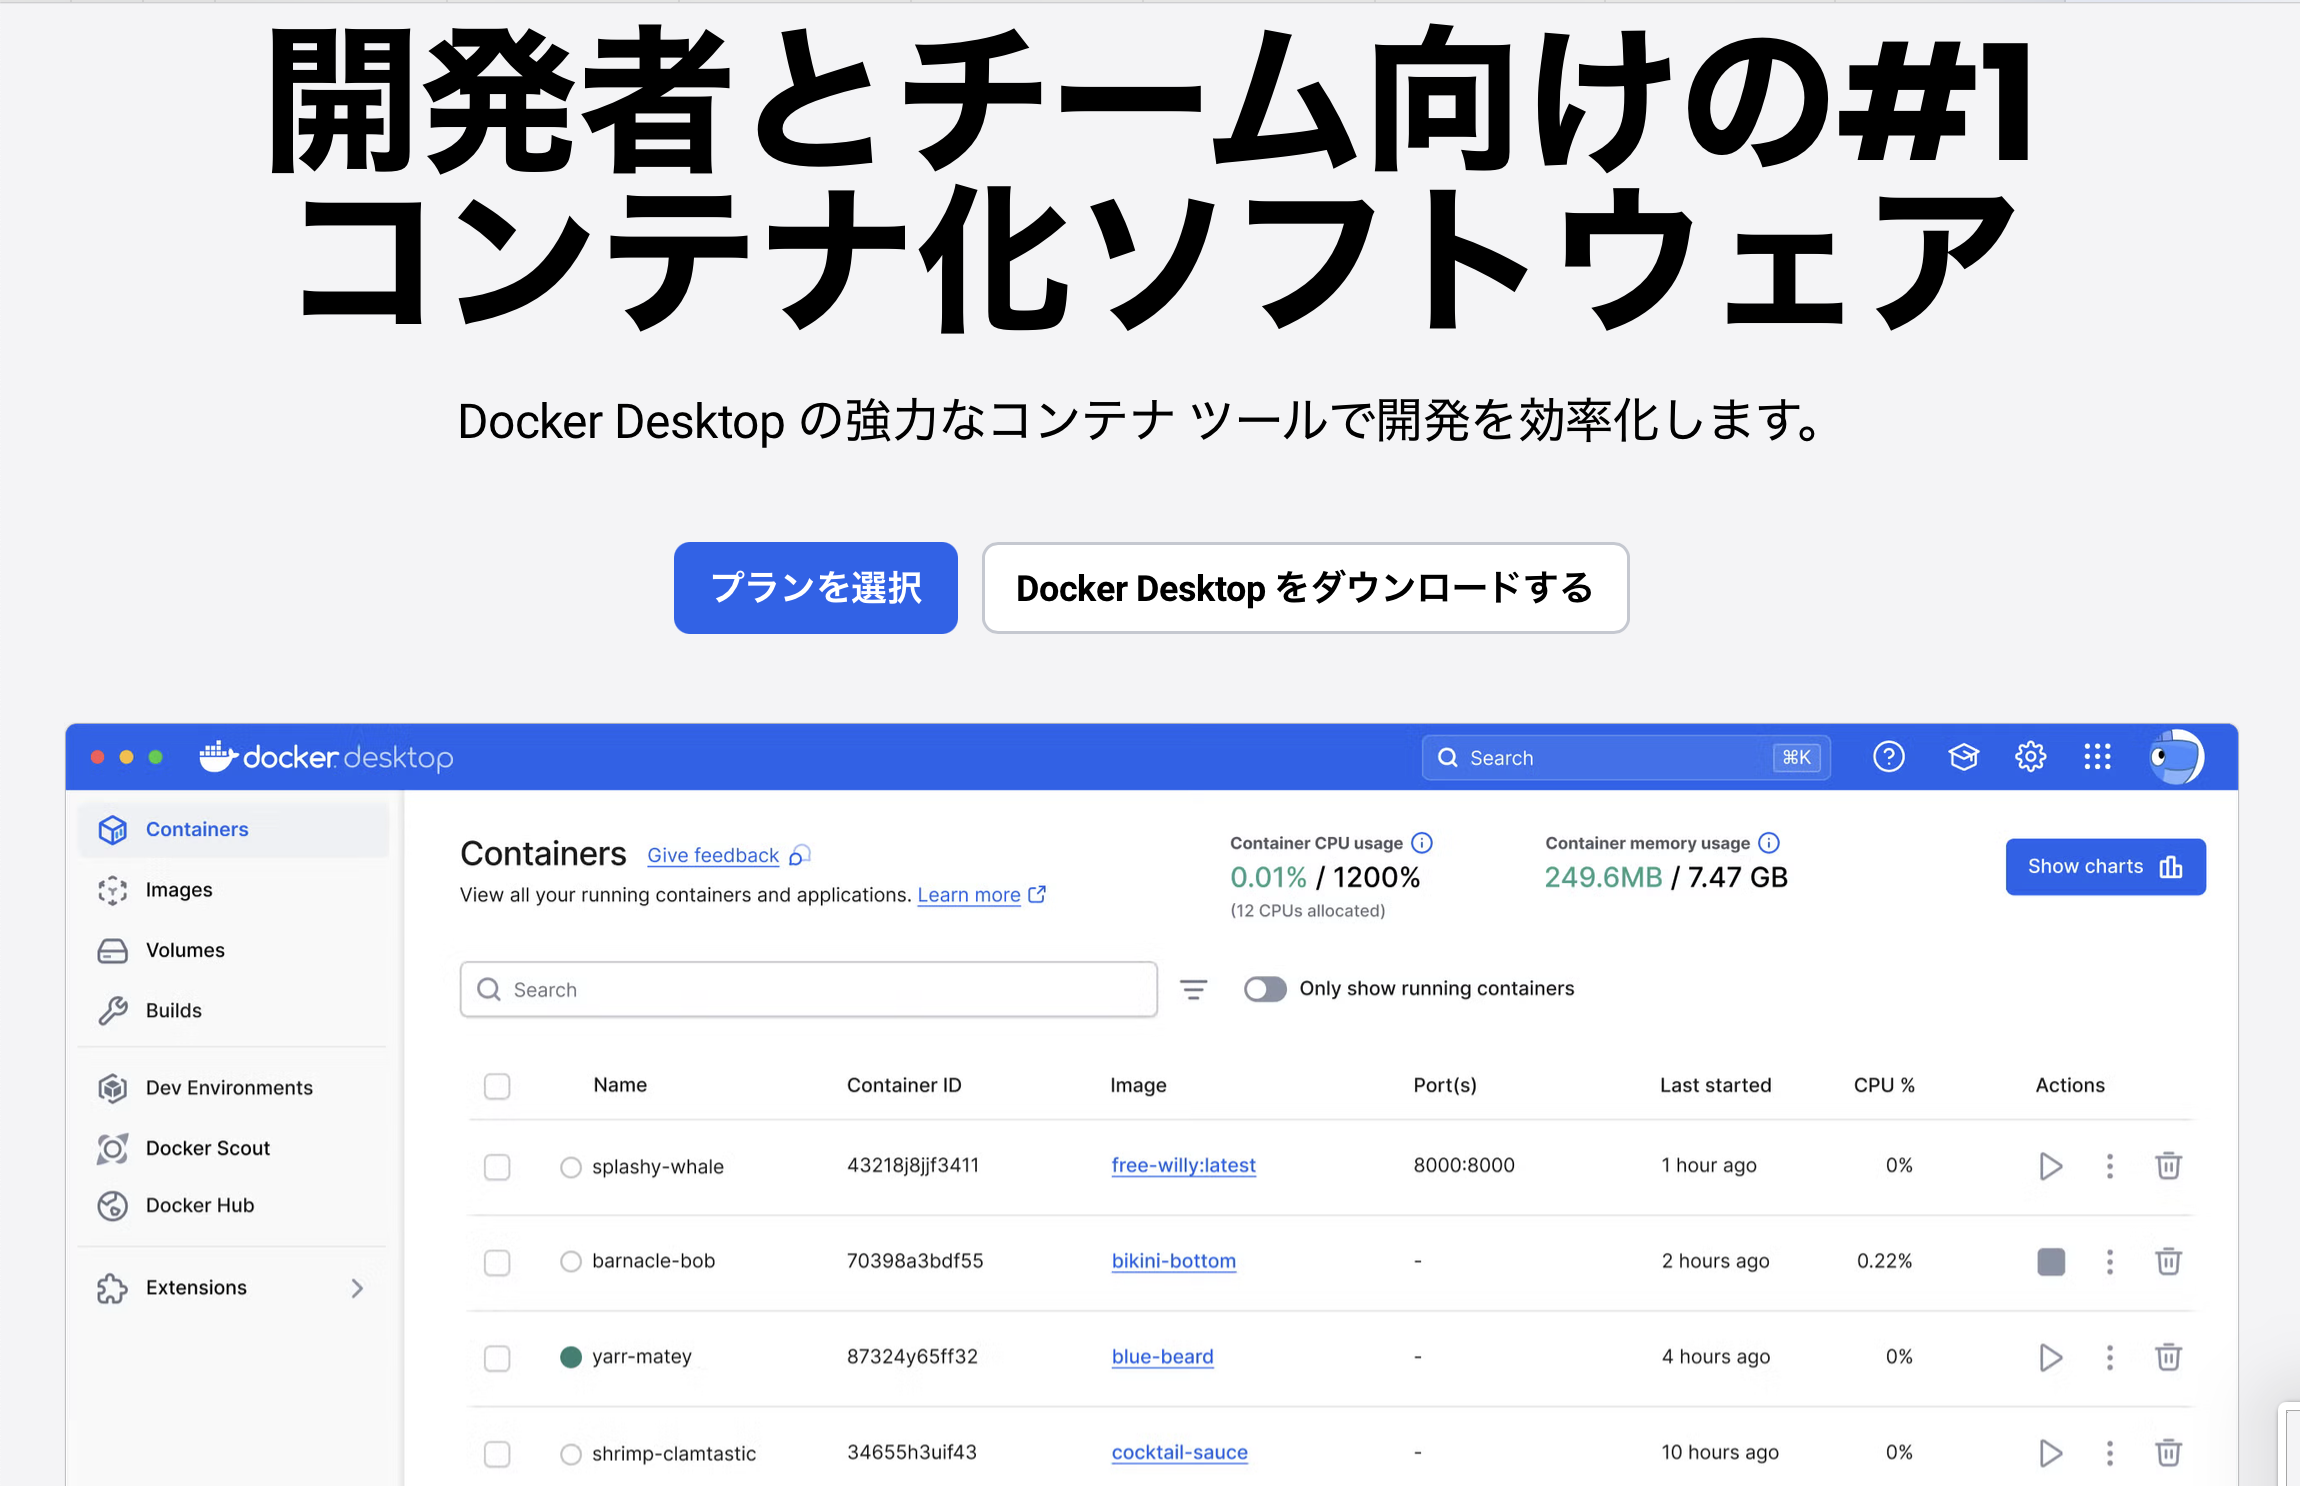Open the free-willy:latest image link
Viewport: 2300px width, 1486px height.
1183,1165
